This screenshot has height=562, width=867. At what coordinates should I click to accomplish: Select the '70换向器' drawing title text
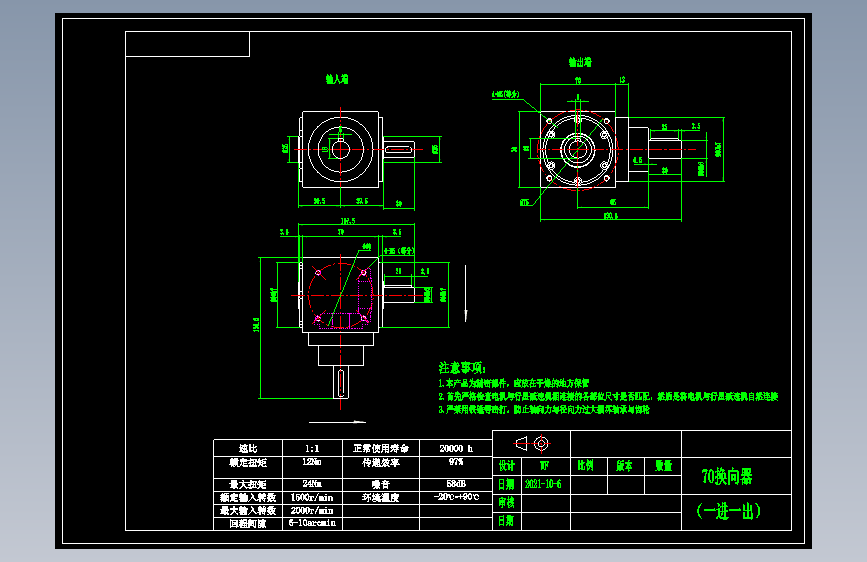click(x=727, y=476)
